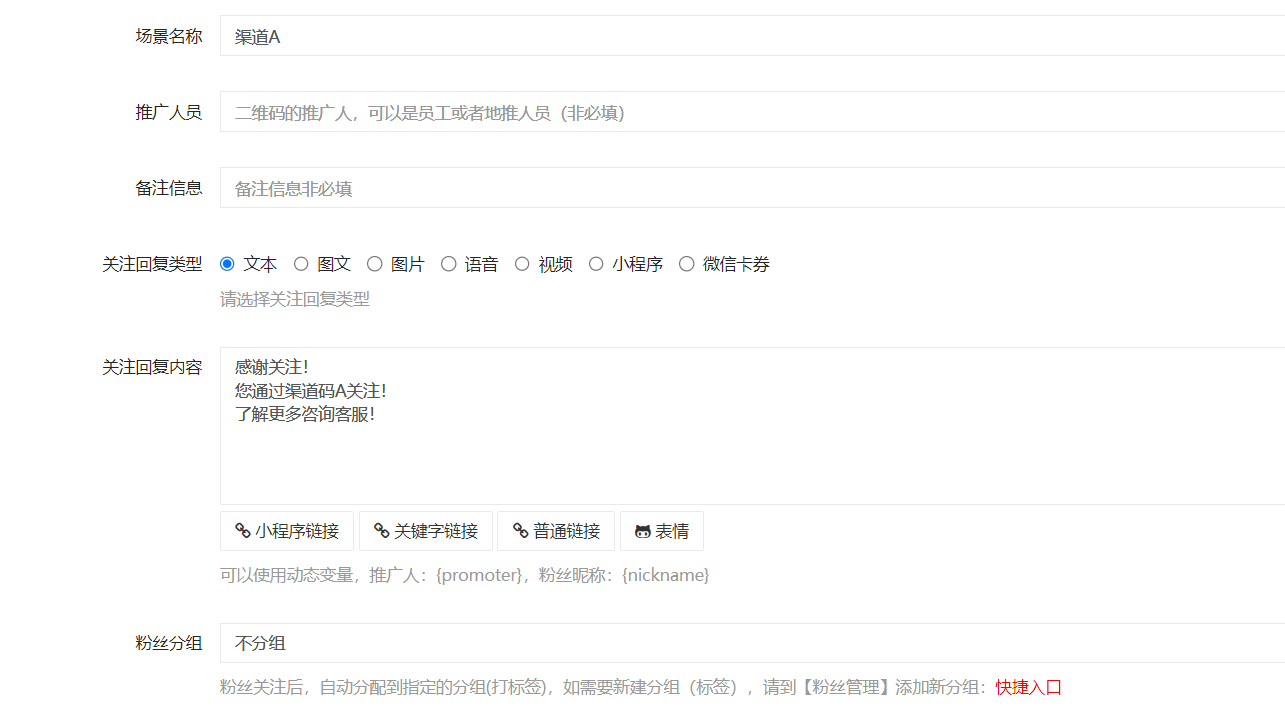The image size is (1285, 715).
Task: Select the 文本 reply type radio button
Action: coord(227,263)
